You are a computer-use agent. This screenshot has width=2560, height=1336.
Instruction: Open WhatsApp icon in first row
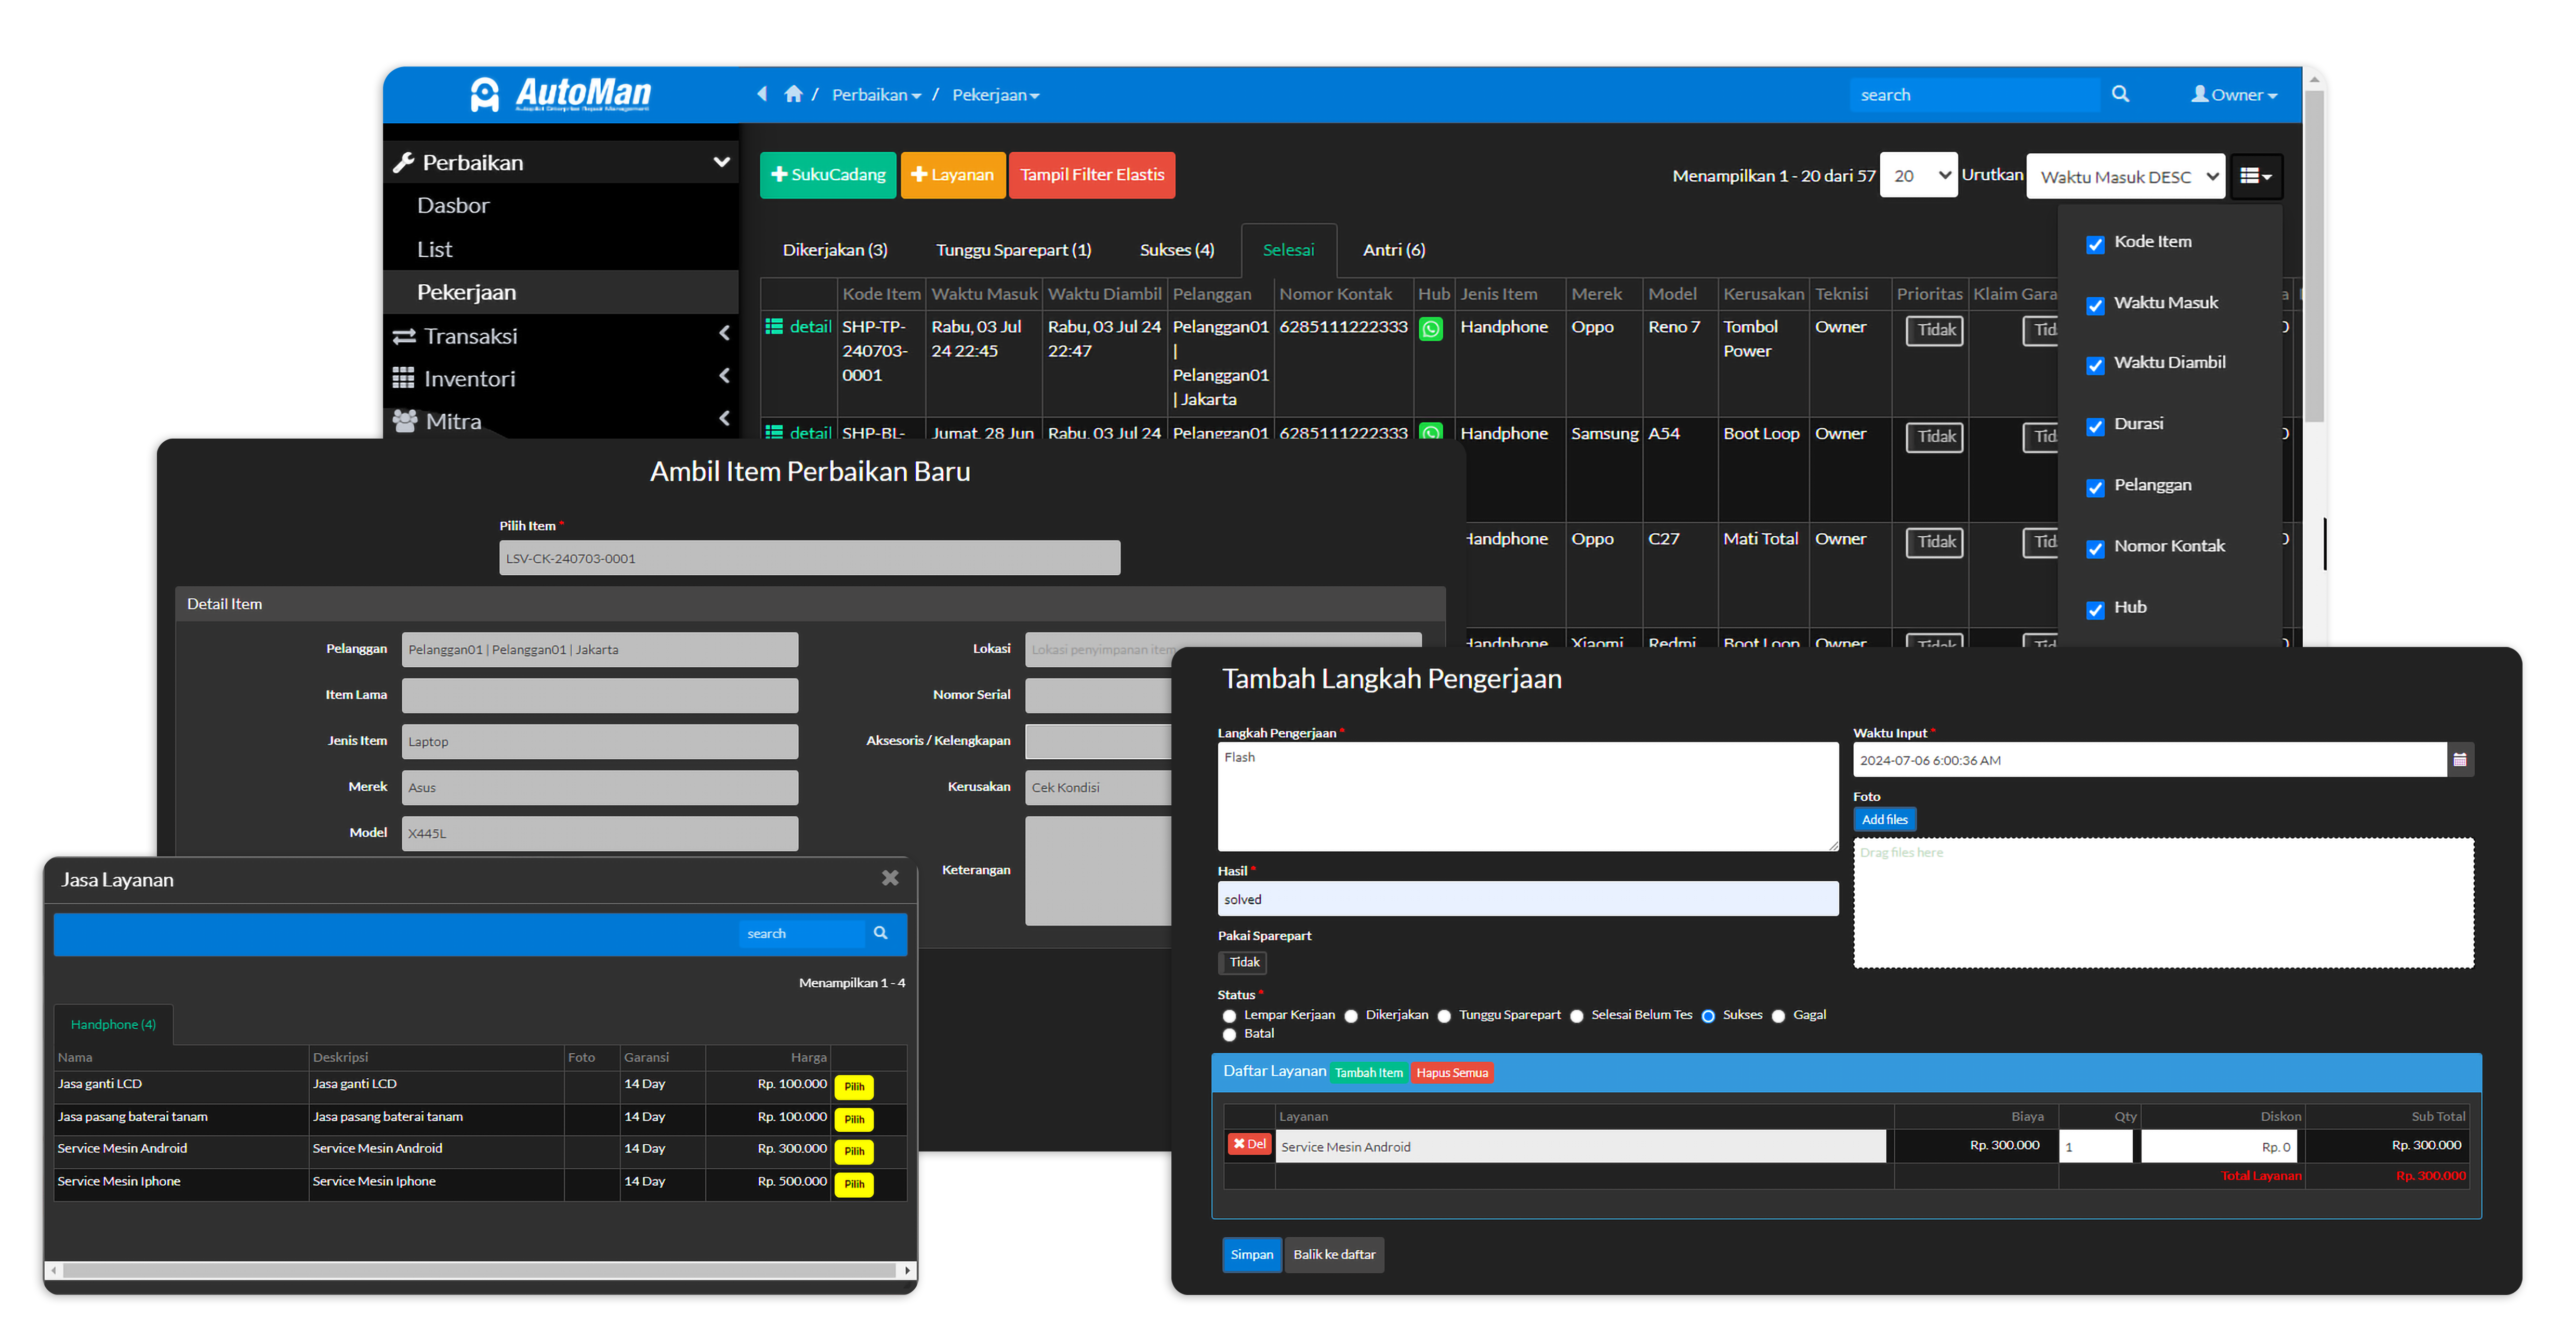point(1431,328)
